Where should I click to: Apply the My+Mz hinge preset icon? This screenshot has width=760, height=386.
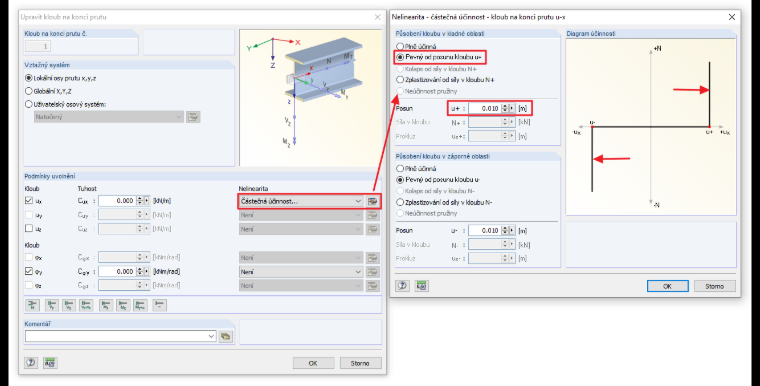tap(141, 305)
